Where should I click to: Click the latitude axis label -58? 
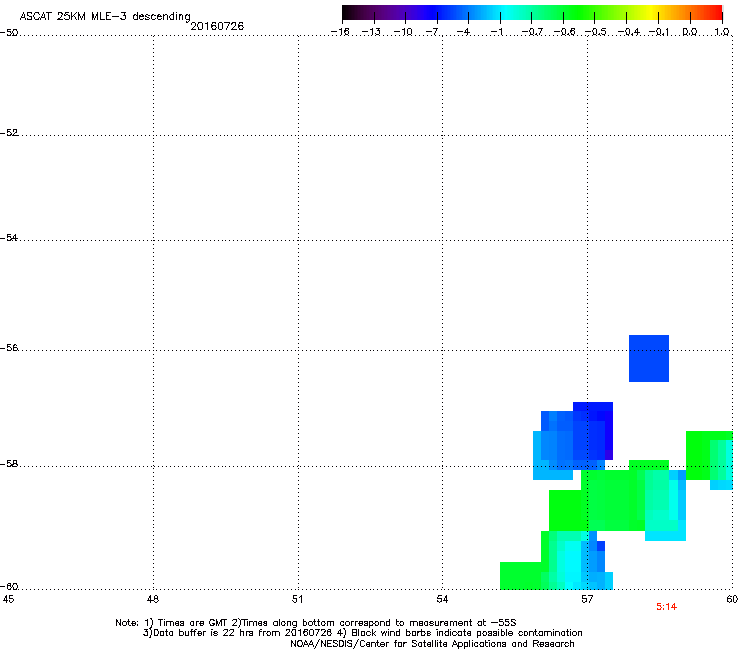[9, 464]
